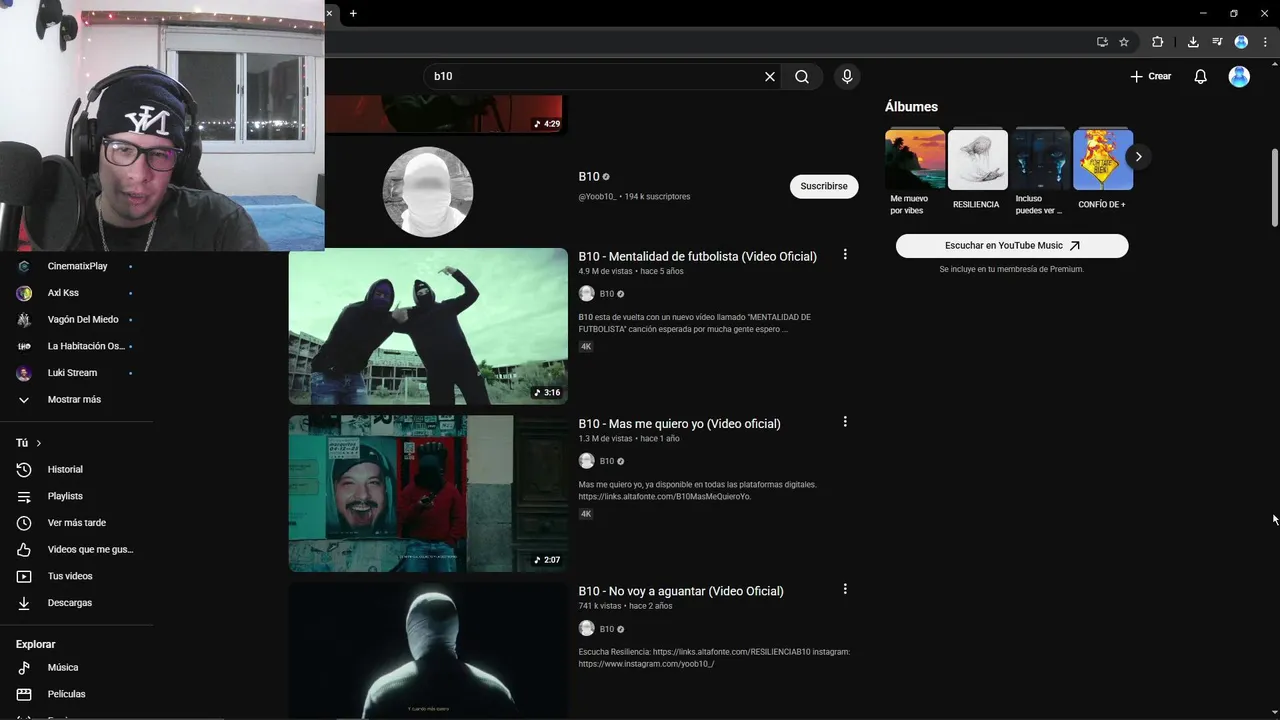Open Chrome profile avatar in toolbar

pos(1241,42)
